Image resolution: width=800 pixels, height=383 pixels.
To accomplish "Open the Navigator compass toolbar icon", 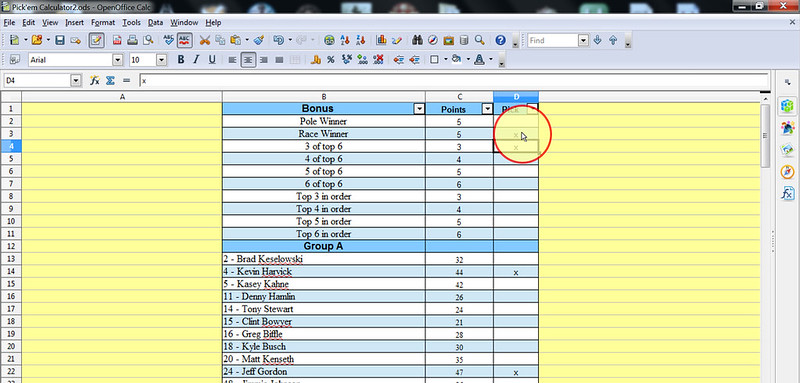I will 433,40.
